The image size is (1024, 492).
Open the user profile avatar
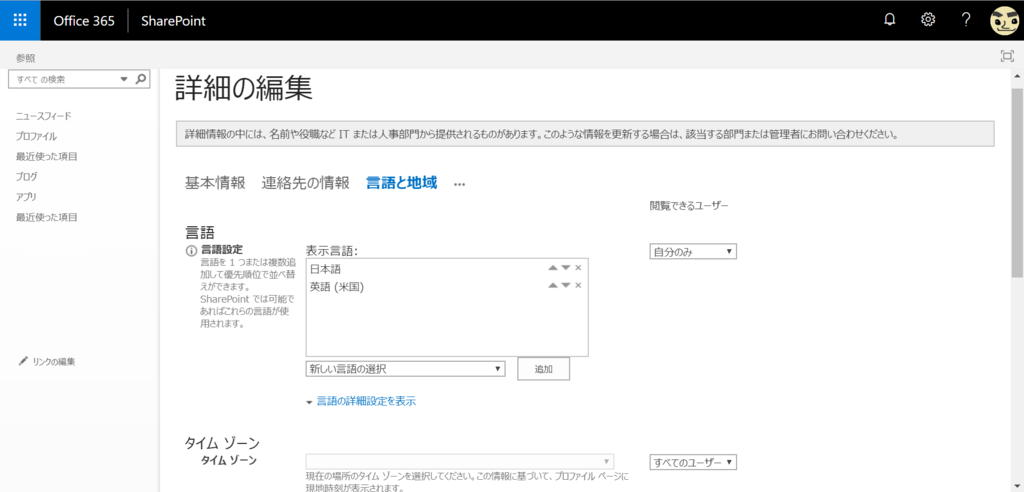tap(1004, 22)
